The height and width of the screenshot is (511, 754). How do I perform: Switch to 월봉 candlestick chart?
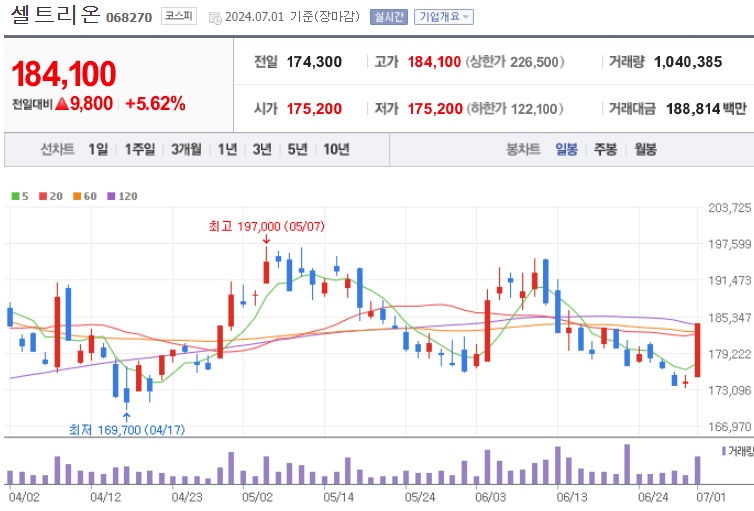(645, 149)
